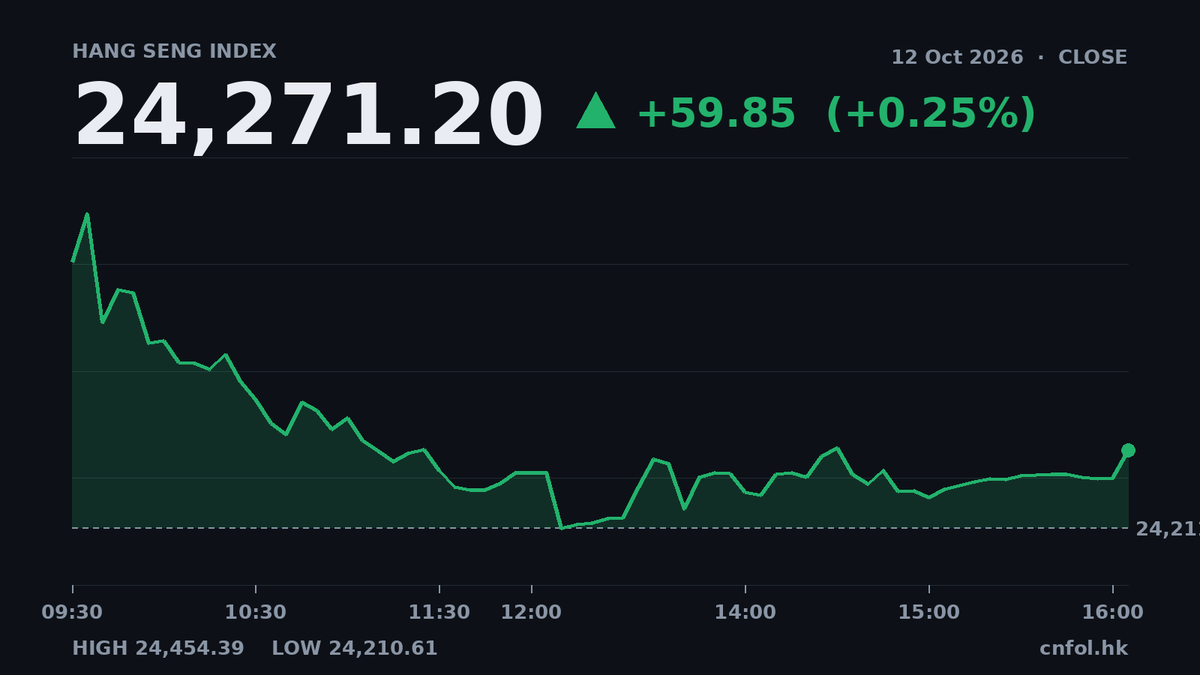Click the +59.85 point change figure
This screenshot has width=1200, height=675.
pos(716,113)
